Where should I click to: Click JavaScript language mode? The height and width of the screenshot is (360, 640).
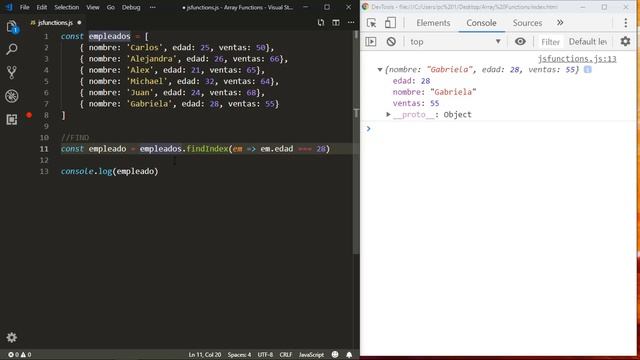click(311, 355)
